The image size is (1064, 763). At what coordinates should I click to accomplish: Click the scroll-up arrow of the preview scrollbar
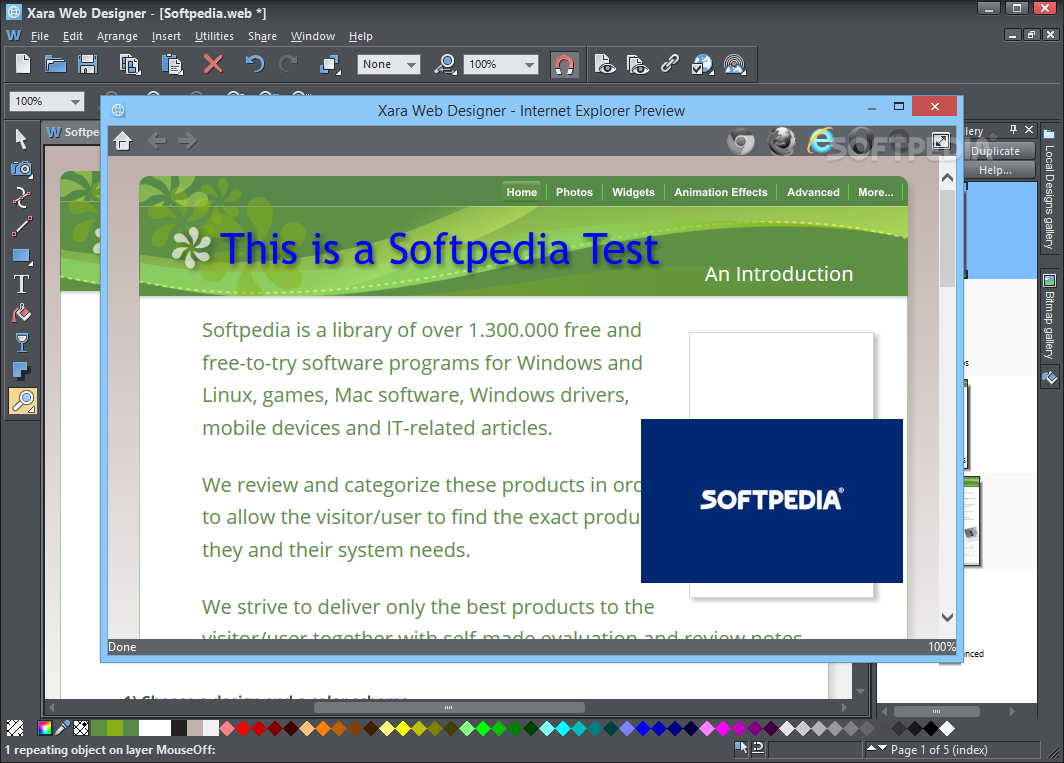click(947, 178)
